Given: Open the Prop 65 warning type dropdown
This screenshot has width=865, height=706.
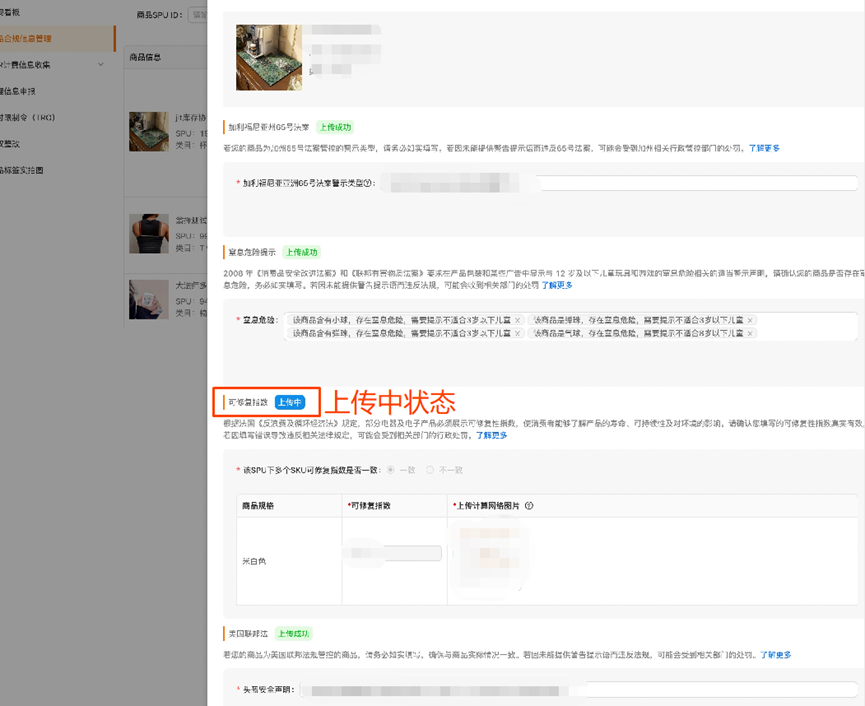Looking at the screenshot, I should coord(620,183).
